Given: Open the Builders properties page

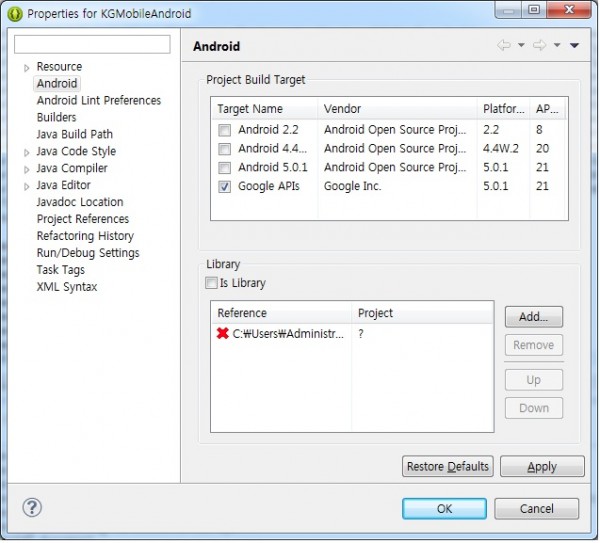Looking at the screenshot, I should pyautogui.click(x=56, y=117).
